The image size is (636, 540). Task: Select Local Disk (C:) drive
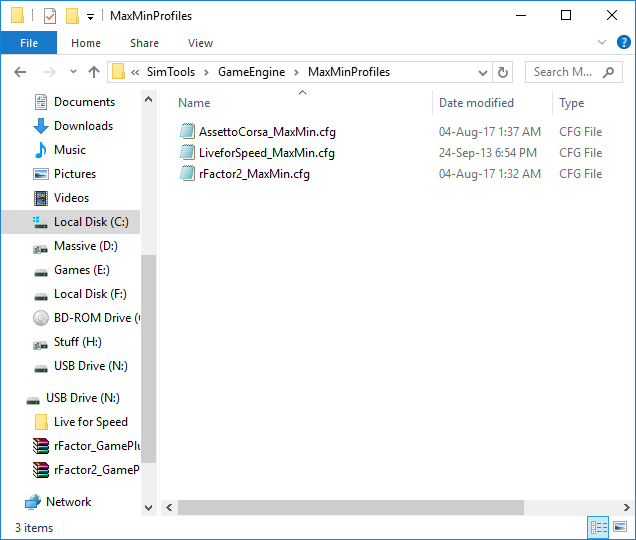coord(71,222)
